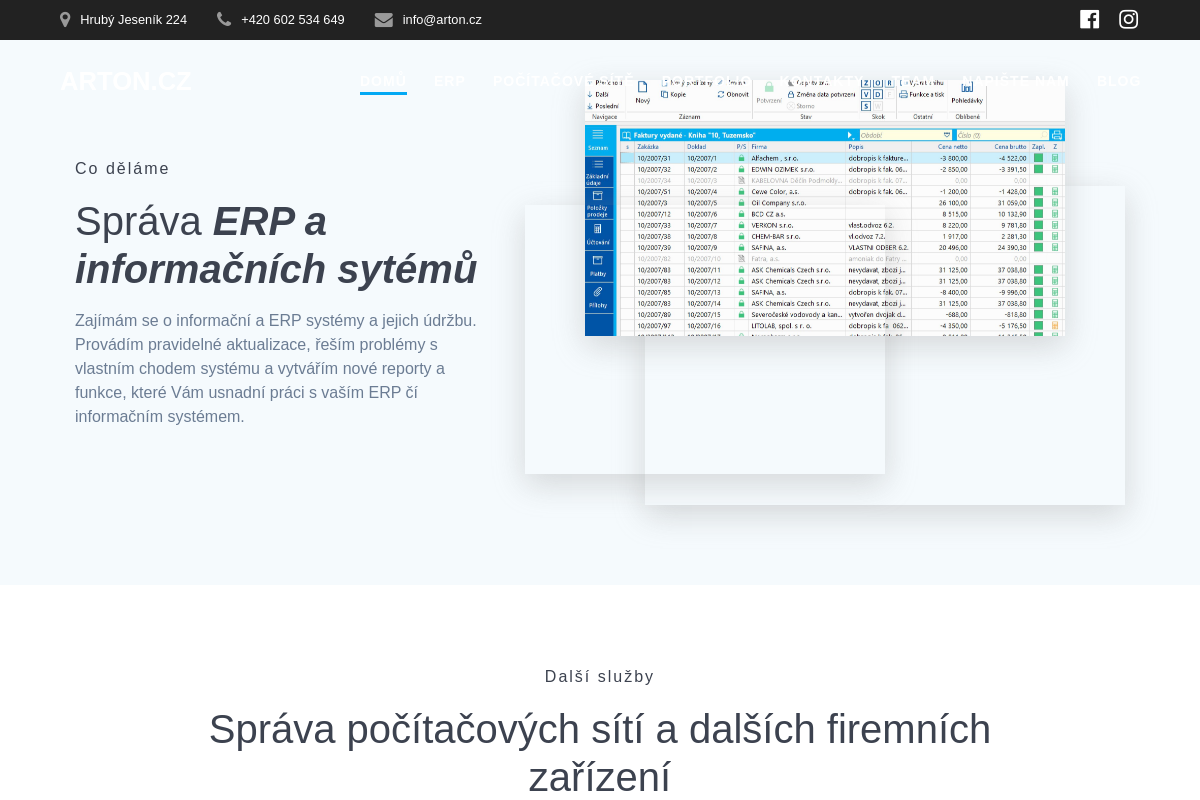Click the lock icon in VERKON row

(x=741, y=225)
